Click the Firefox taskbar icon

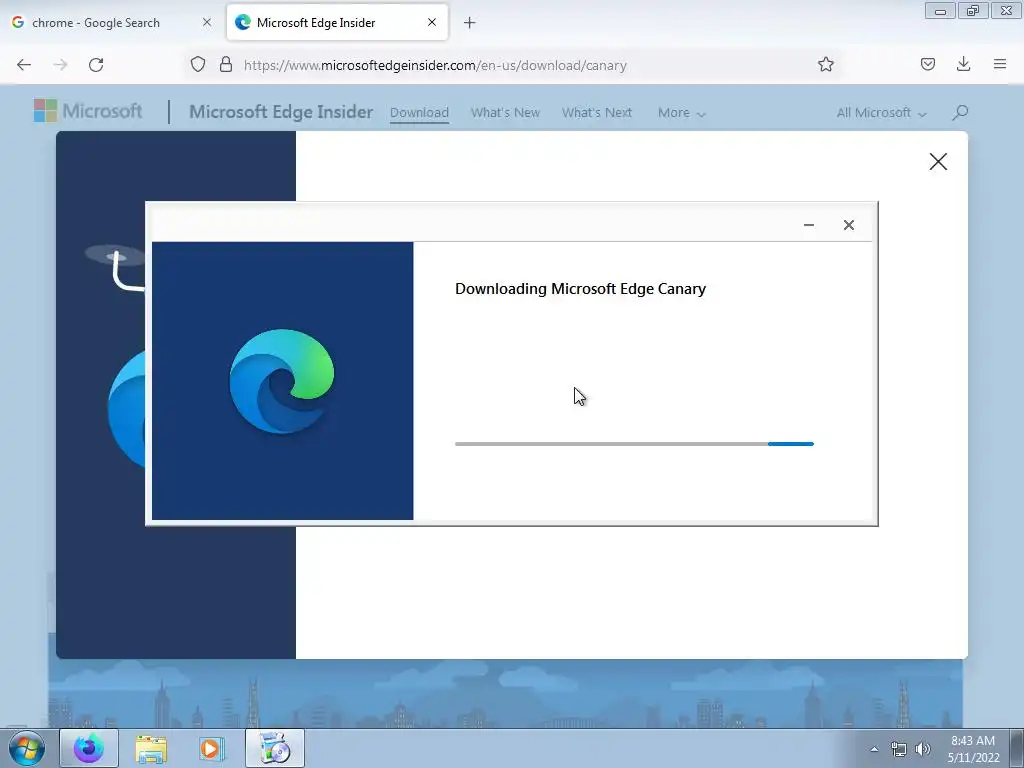click(89, 748)
